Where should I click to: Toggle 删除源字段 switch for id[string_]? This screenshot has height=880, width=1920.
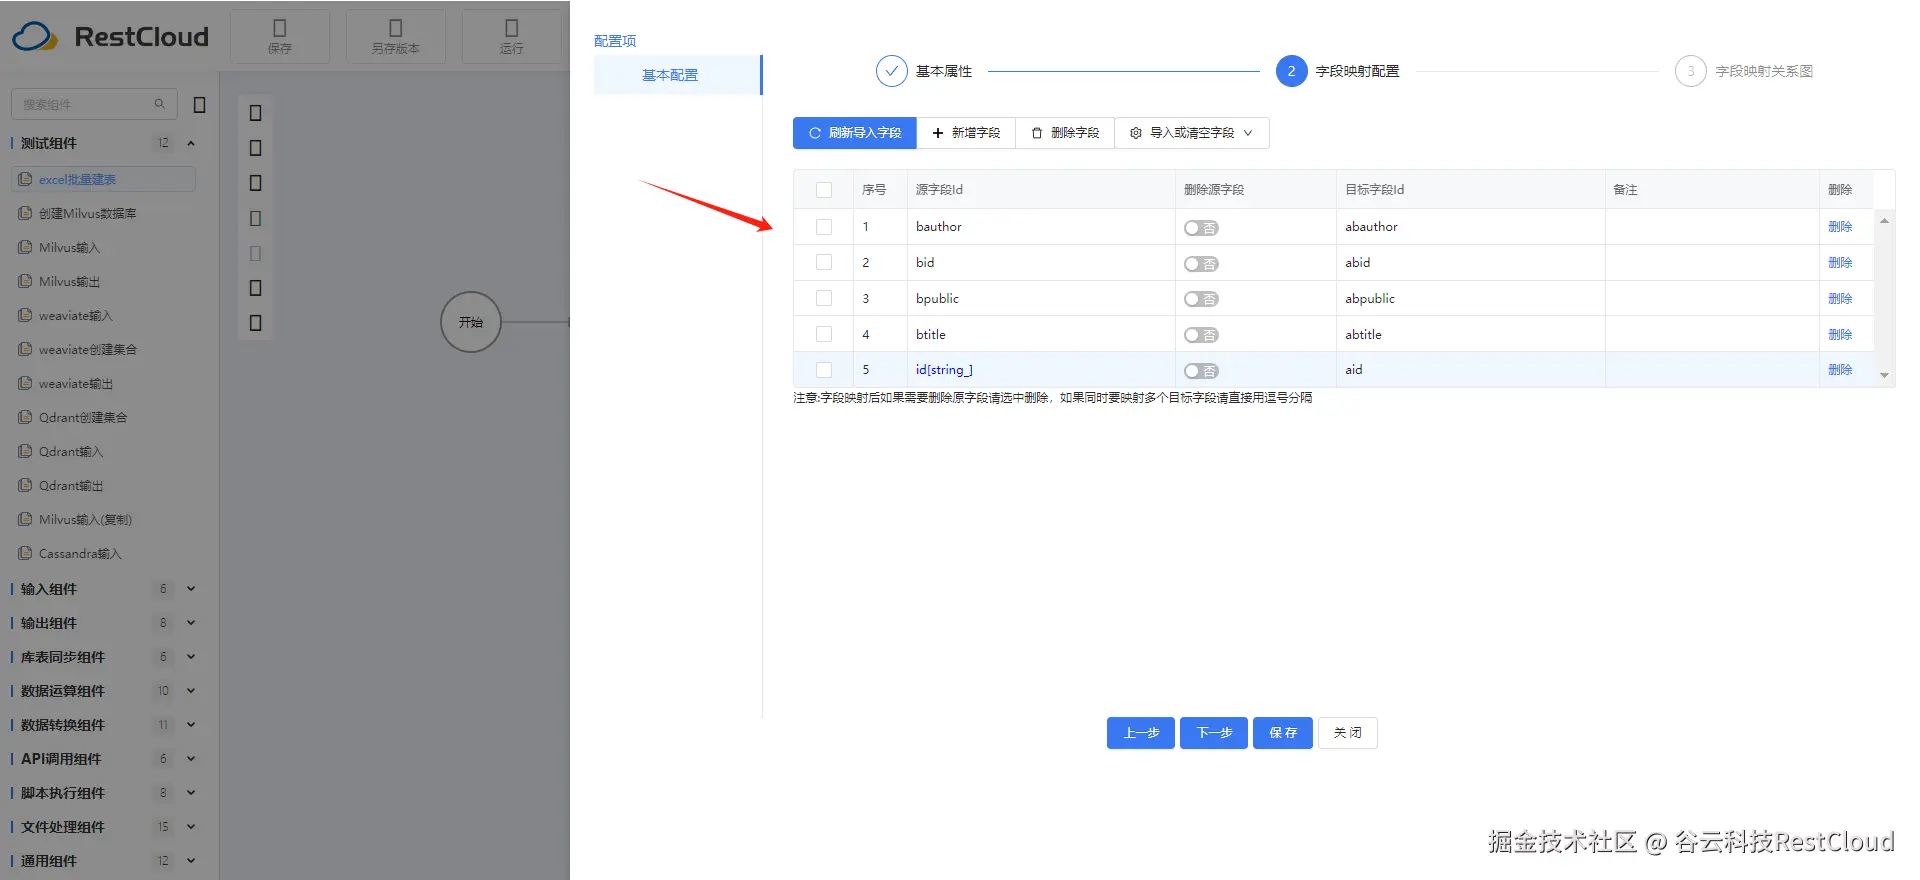(1201, 371)
